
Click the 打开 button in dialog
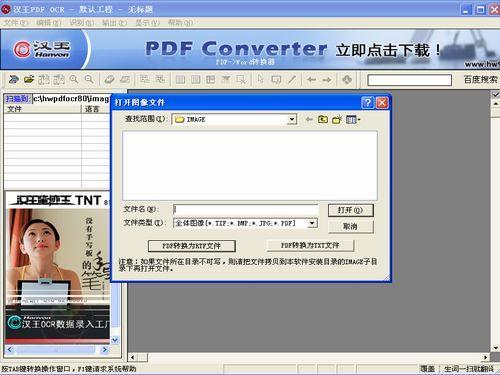[350, 210]
